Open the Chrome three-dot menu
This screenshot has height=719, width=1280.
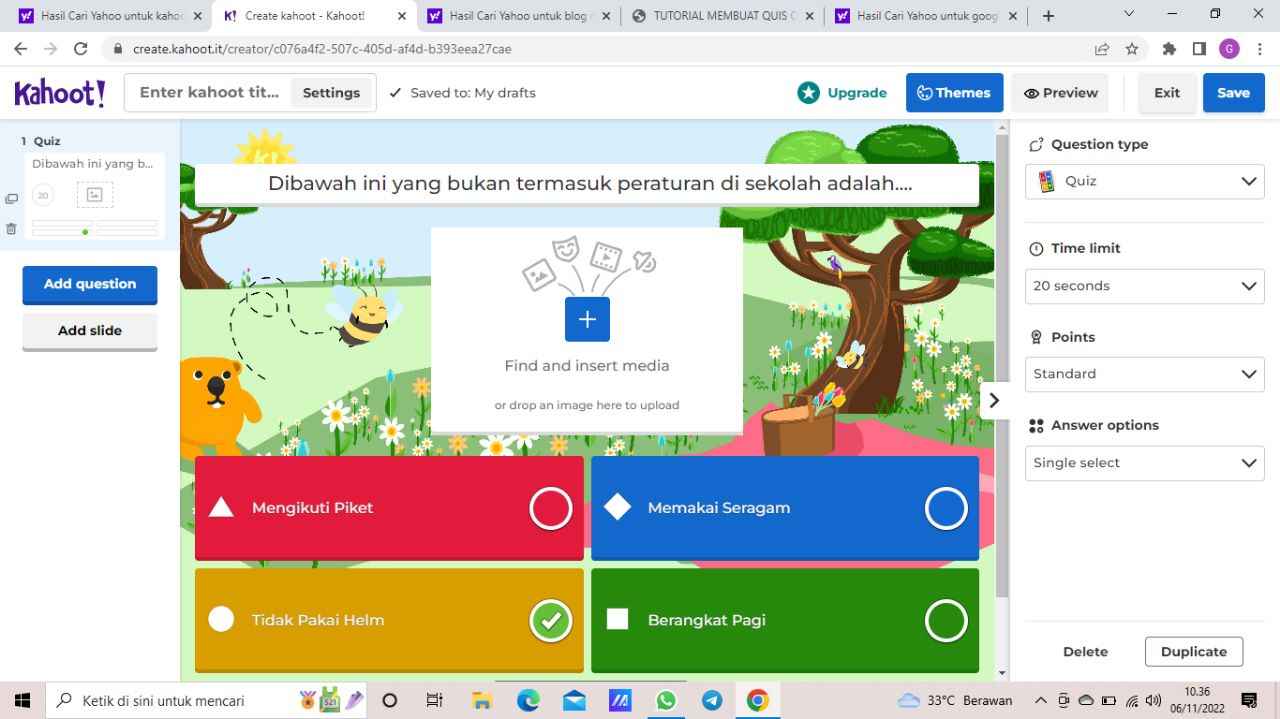1259,49
